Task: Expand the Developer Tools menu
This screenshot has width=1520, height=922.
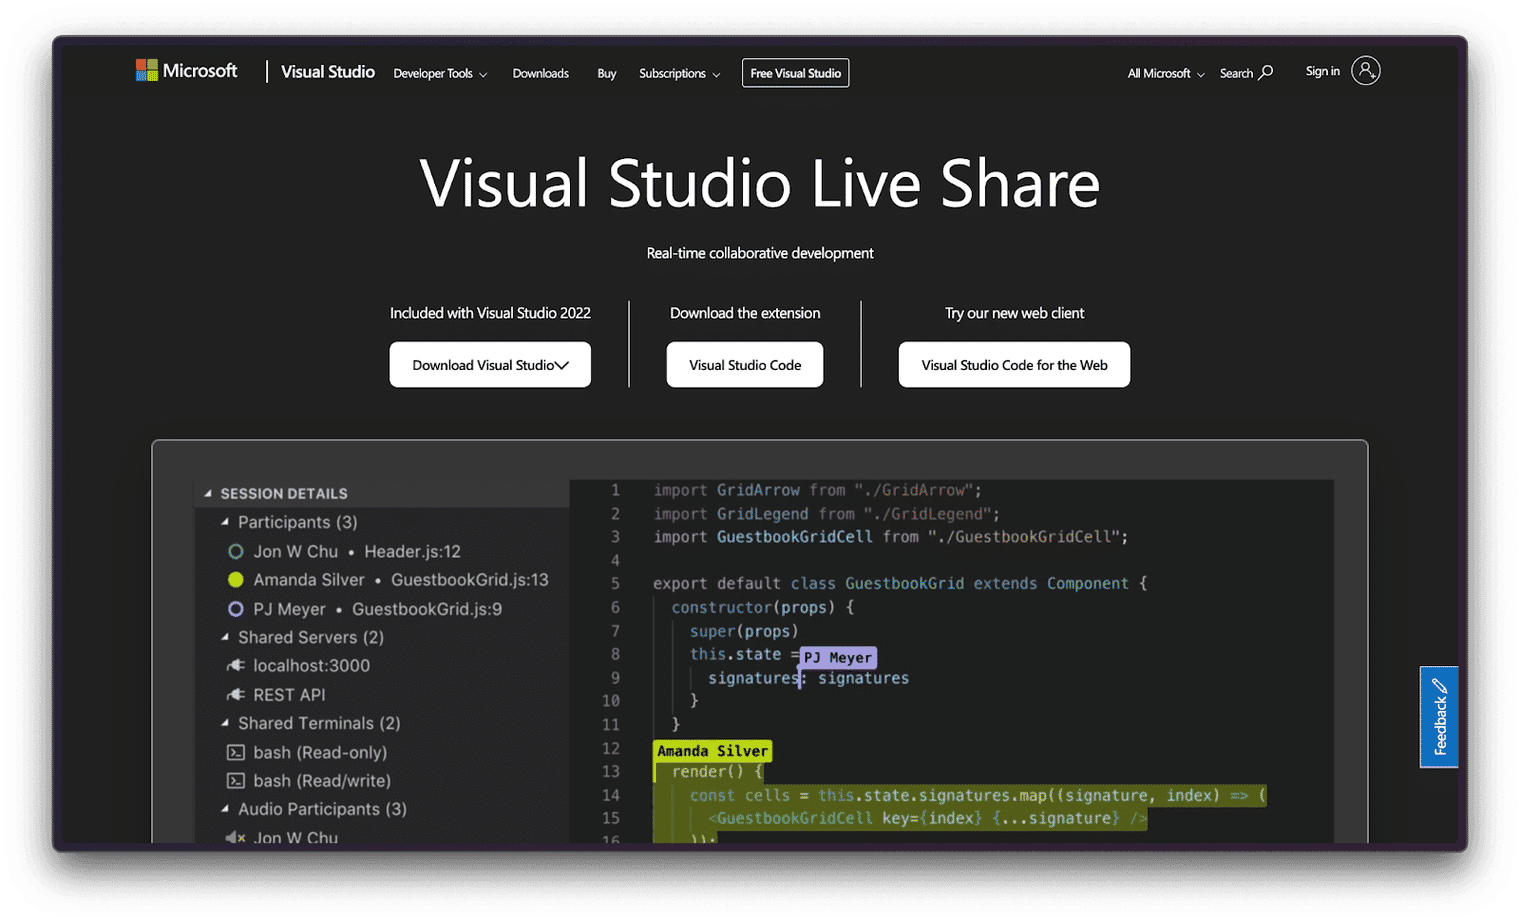Action: click(440, 73)
